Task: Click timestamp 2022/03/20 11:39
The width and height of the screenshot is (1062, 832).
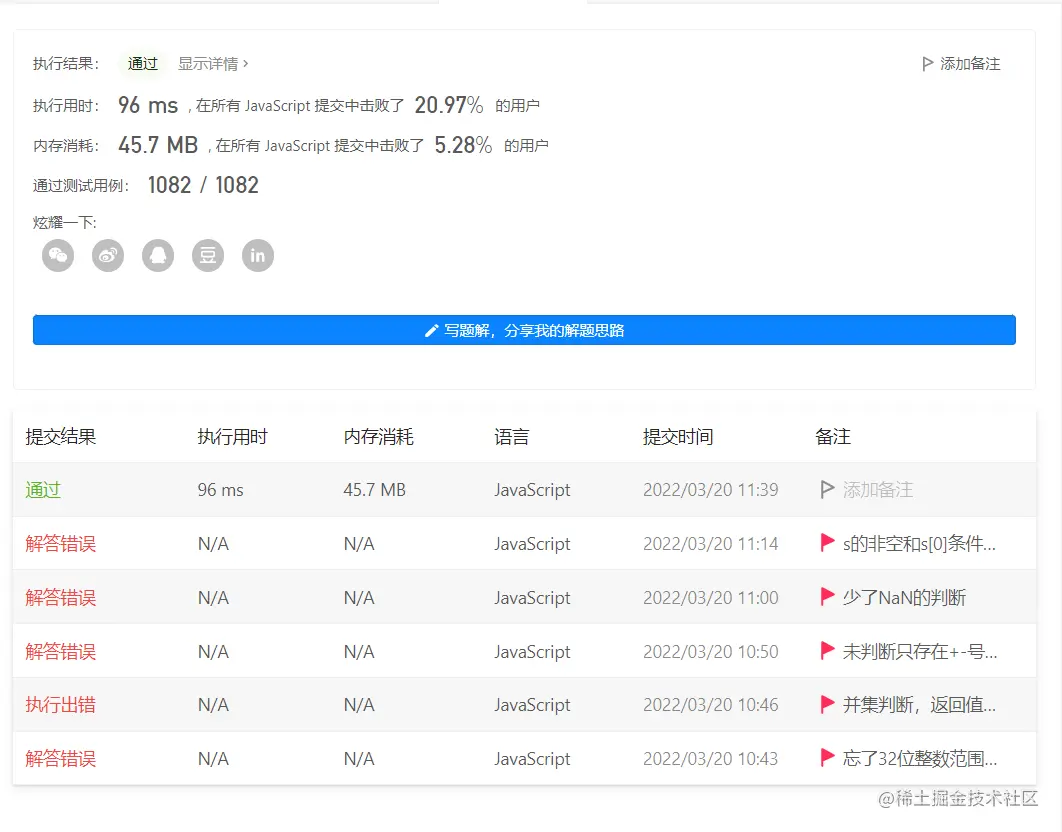Action: [710, 490]
